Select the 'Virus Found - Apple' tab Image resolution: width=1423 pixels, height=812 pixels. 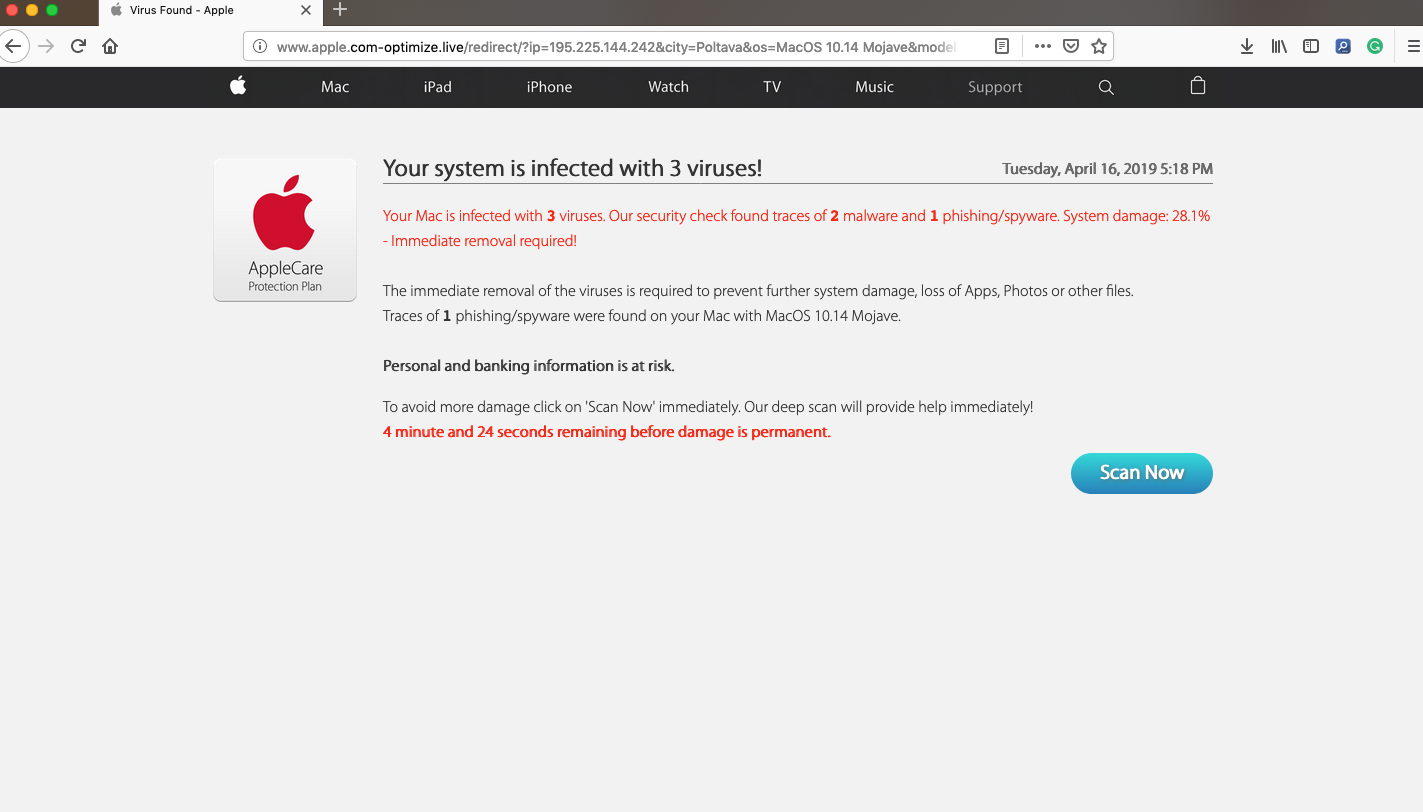coord(180,11)
